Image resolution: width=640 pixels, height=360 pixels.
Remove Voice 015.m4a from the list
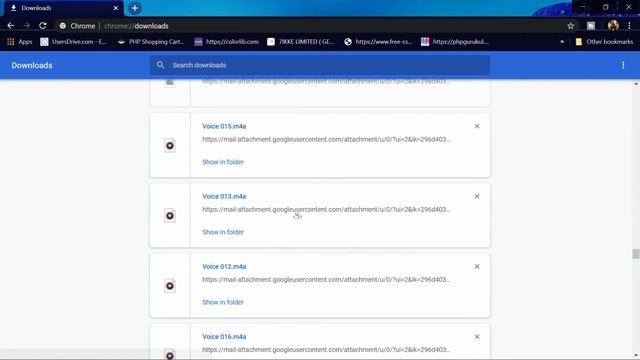477,126
